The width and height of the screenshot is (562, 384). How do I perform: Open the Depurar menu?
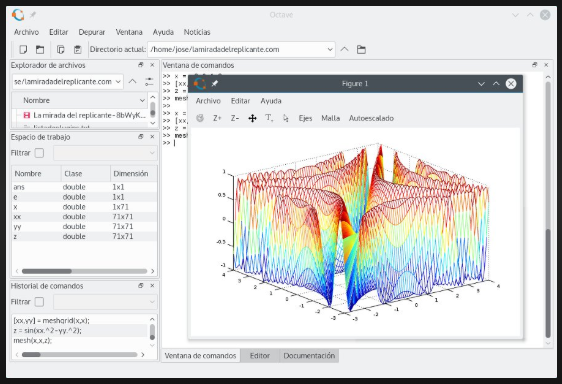click(92, 32)
